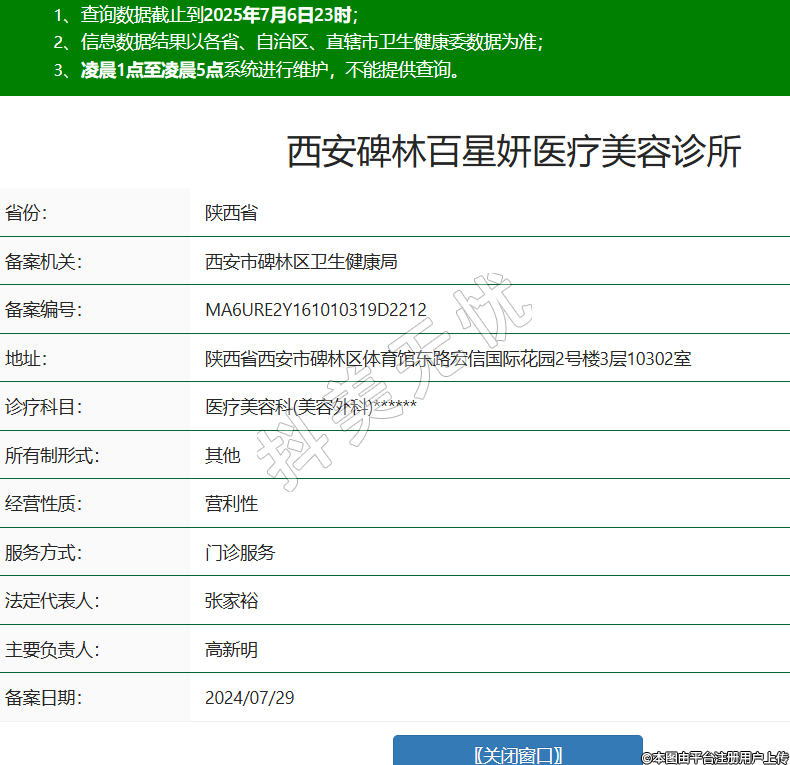This screenshot has height=765, width=790.
Task: Click the 关闭窗口 button
Action: tap(517, 752)
